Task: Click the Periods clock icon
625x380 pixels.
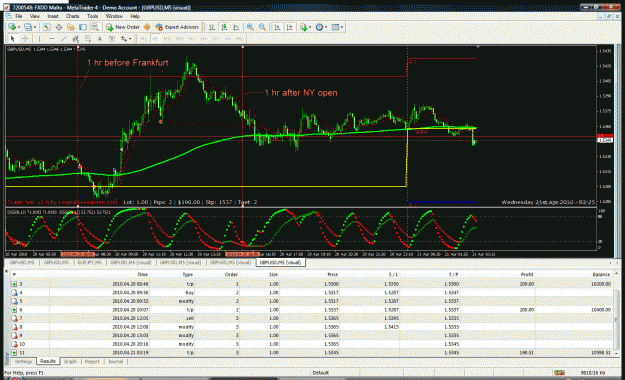Action: [x=319, y=27]
